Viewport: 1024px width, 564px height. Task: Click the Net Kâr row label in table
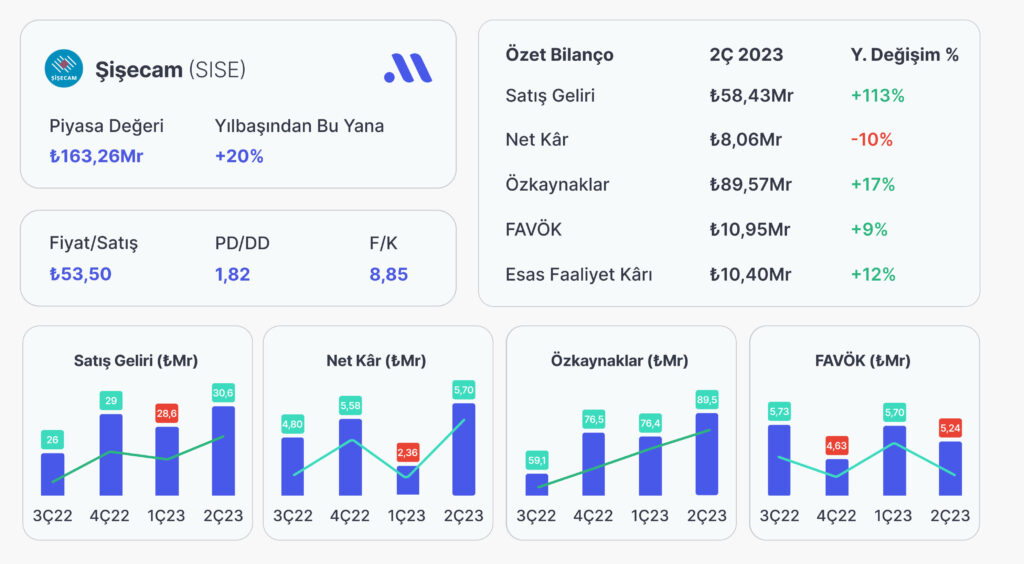pos(537,140)
